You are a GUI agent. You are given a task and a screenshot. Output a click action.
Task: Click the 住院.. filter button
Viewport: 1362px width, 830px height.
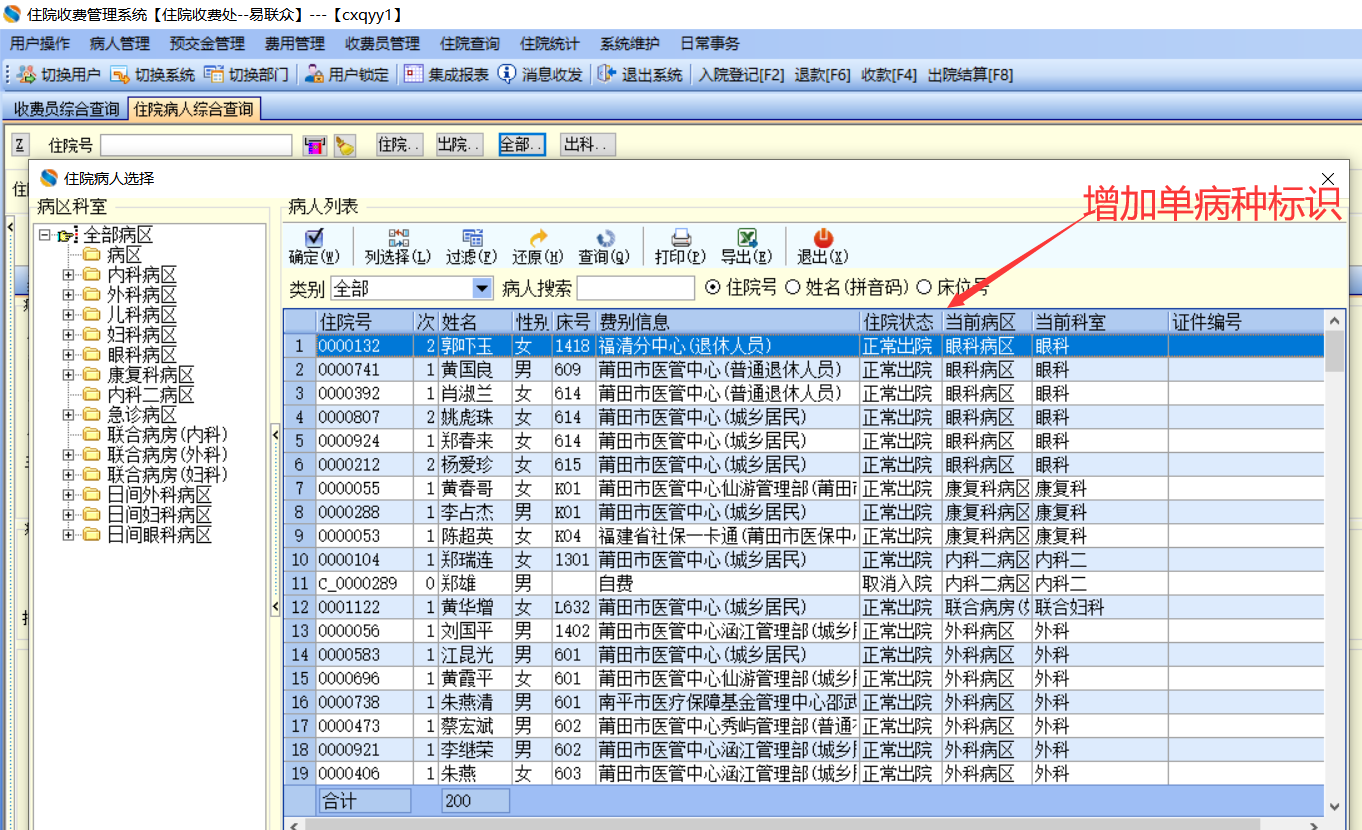coord(399,145)
